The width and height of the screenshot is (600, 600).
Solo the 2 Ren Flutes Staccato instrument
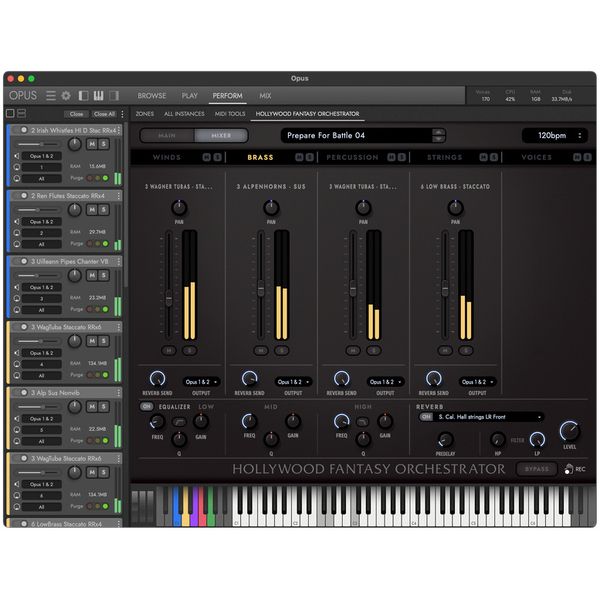pos(103,210)
